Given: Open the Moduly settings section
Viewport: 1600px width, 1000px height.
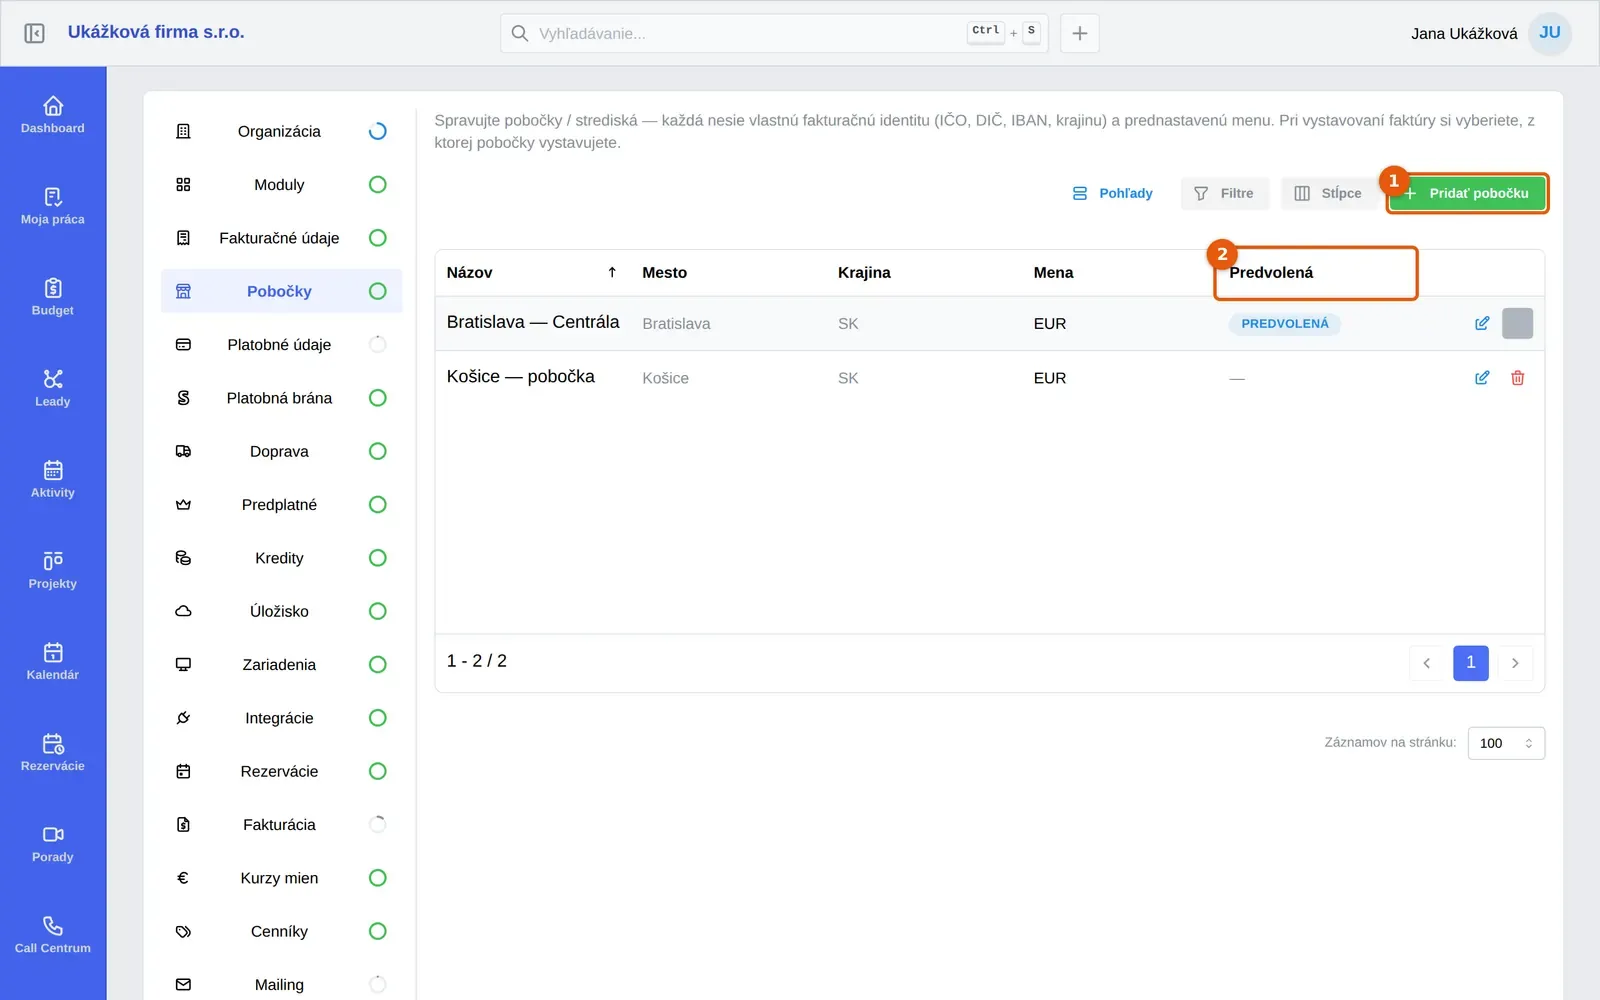Looking at the screenshot, I should pyautogui.click(x=281, y=184).
